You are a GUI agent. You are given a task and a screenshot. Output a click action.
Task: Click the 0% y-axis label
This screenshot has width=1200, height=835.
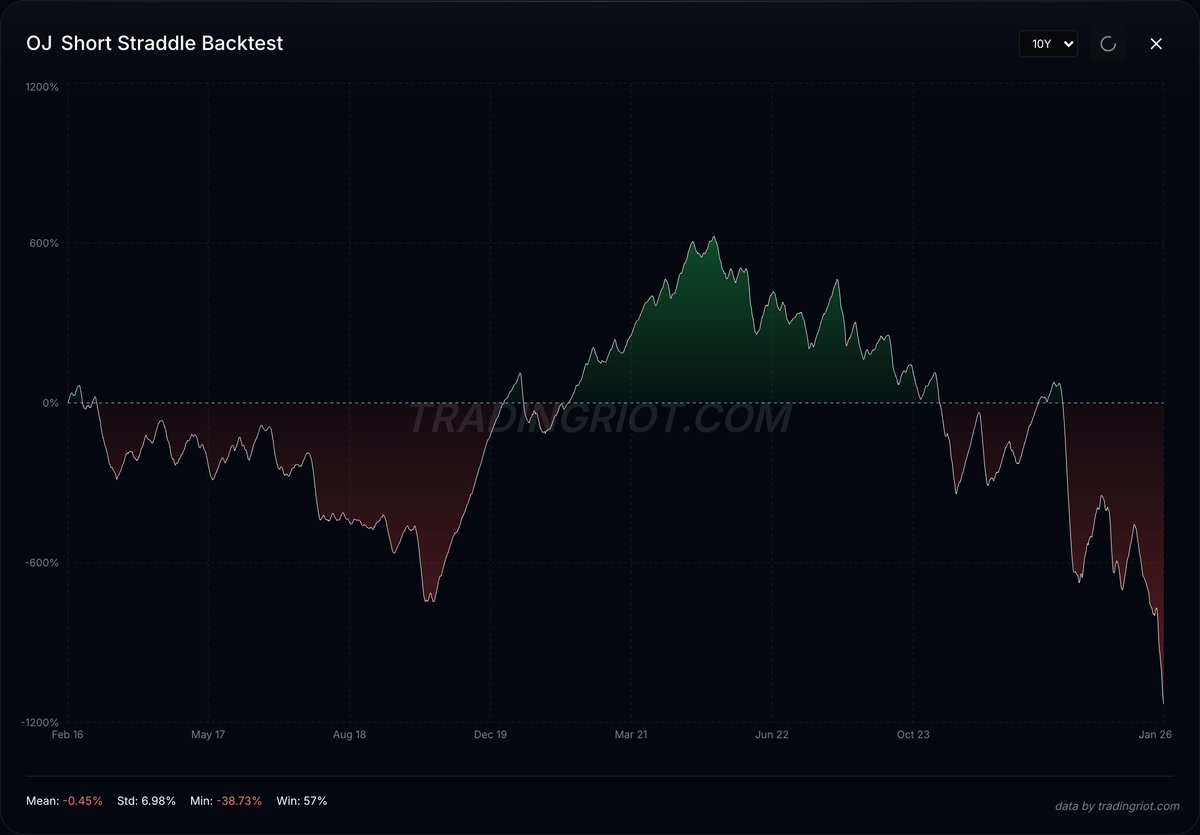tap(50, 403)
